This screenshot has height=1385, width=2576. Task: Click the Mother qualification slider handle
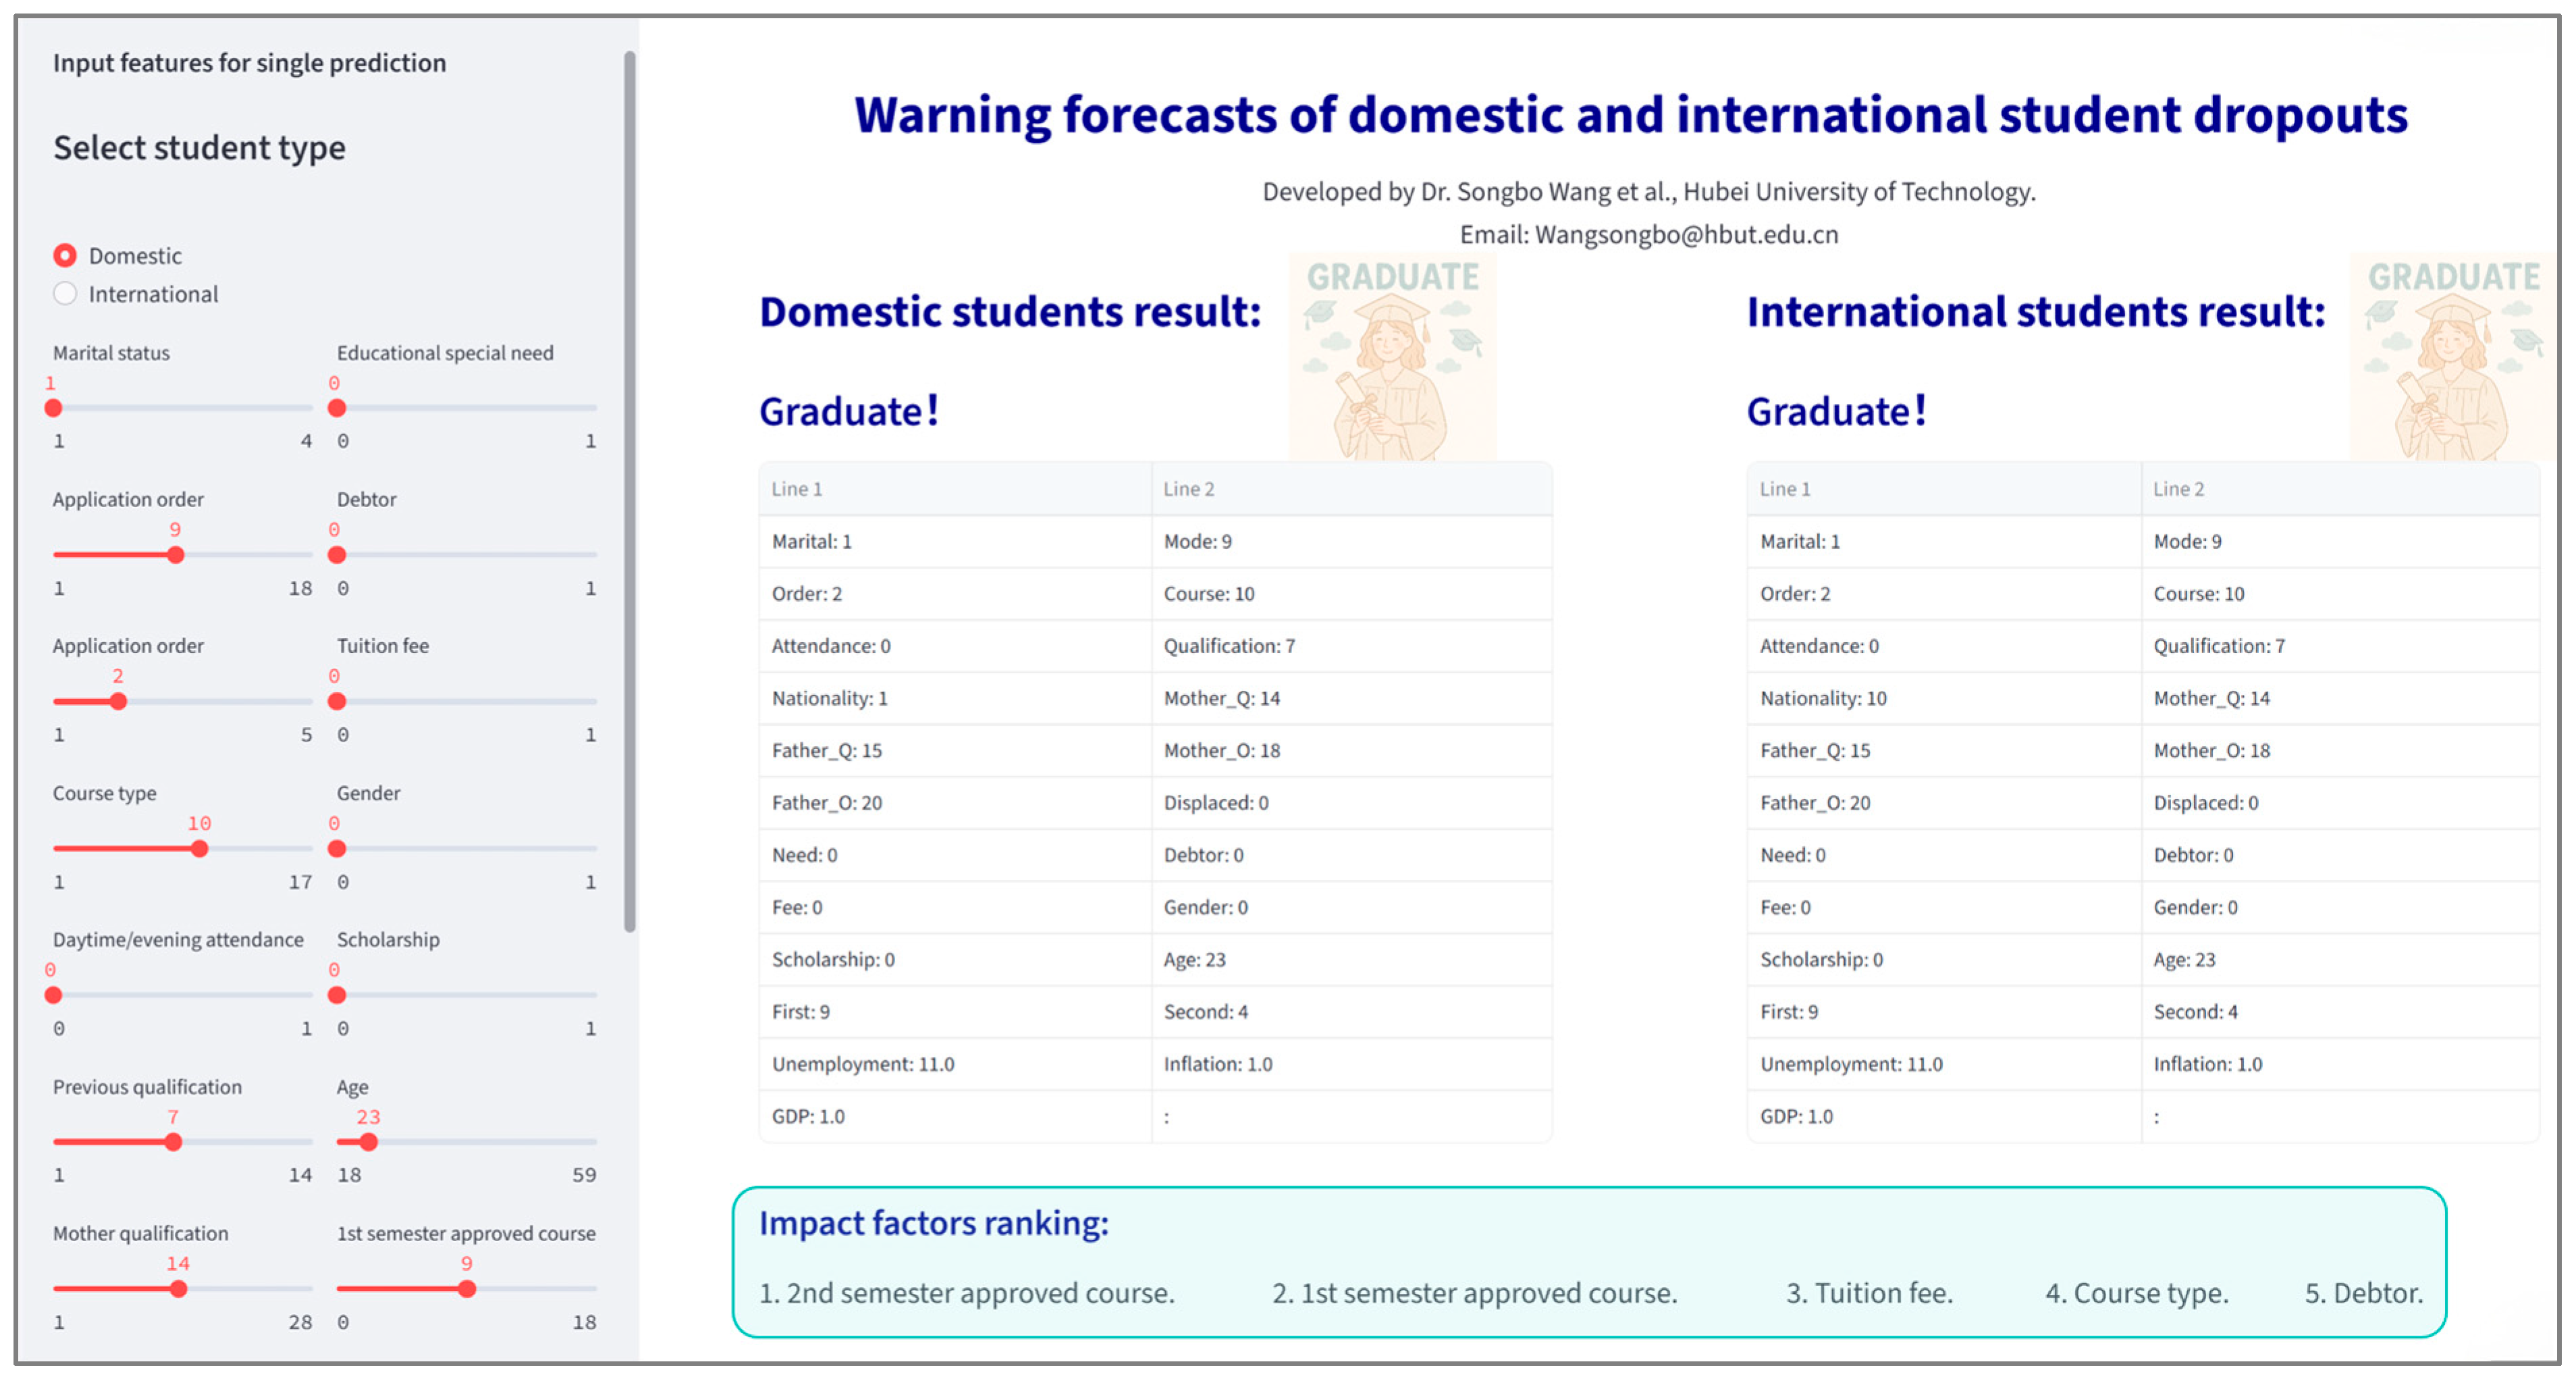coord(178,1289)
